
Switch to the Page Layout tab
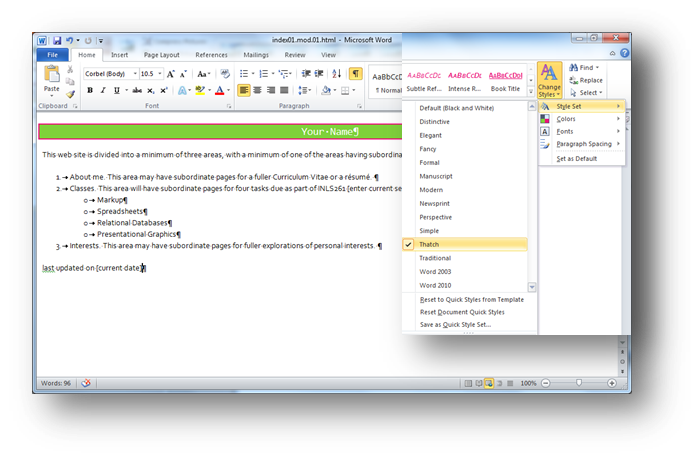click(x=161, y=55)
